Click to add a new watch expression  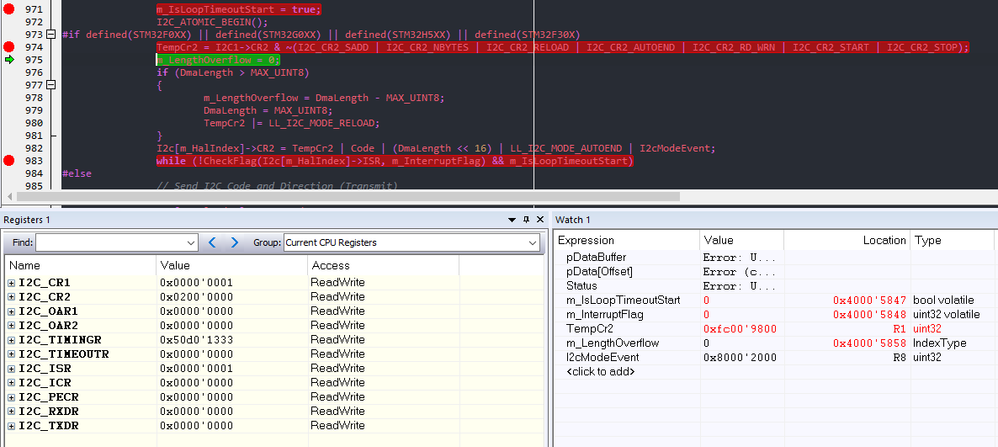click(x=600, y=372)
